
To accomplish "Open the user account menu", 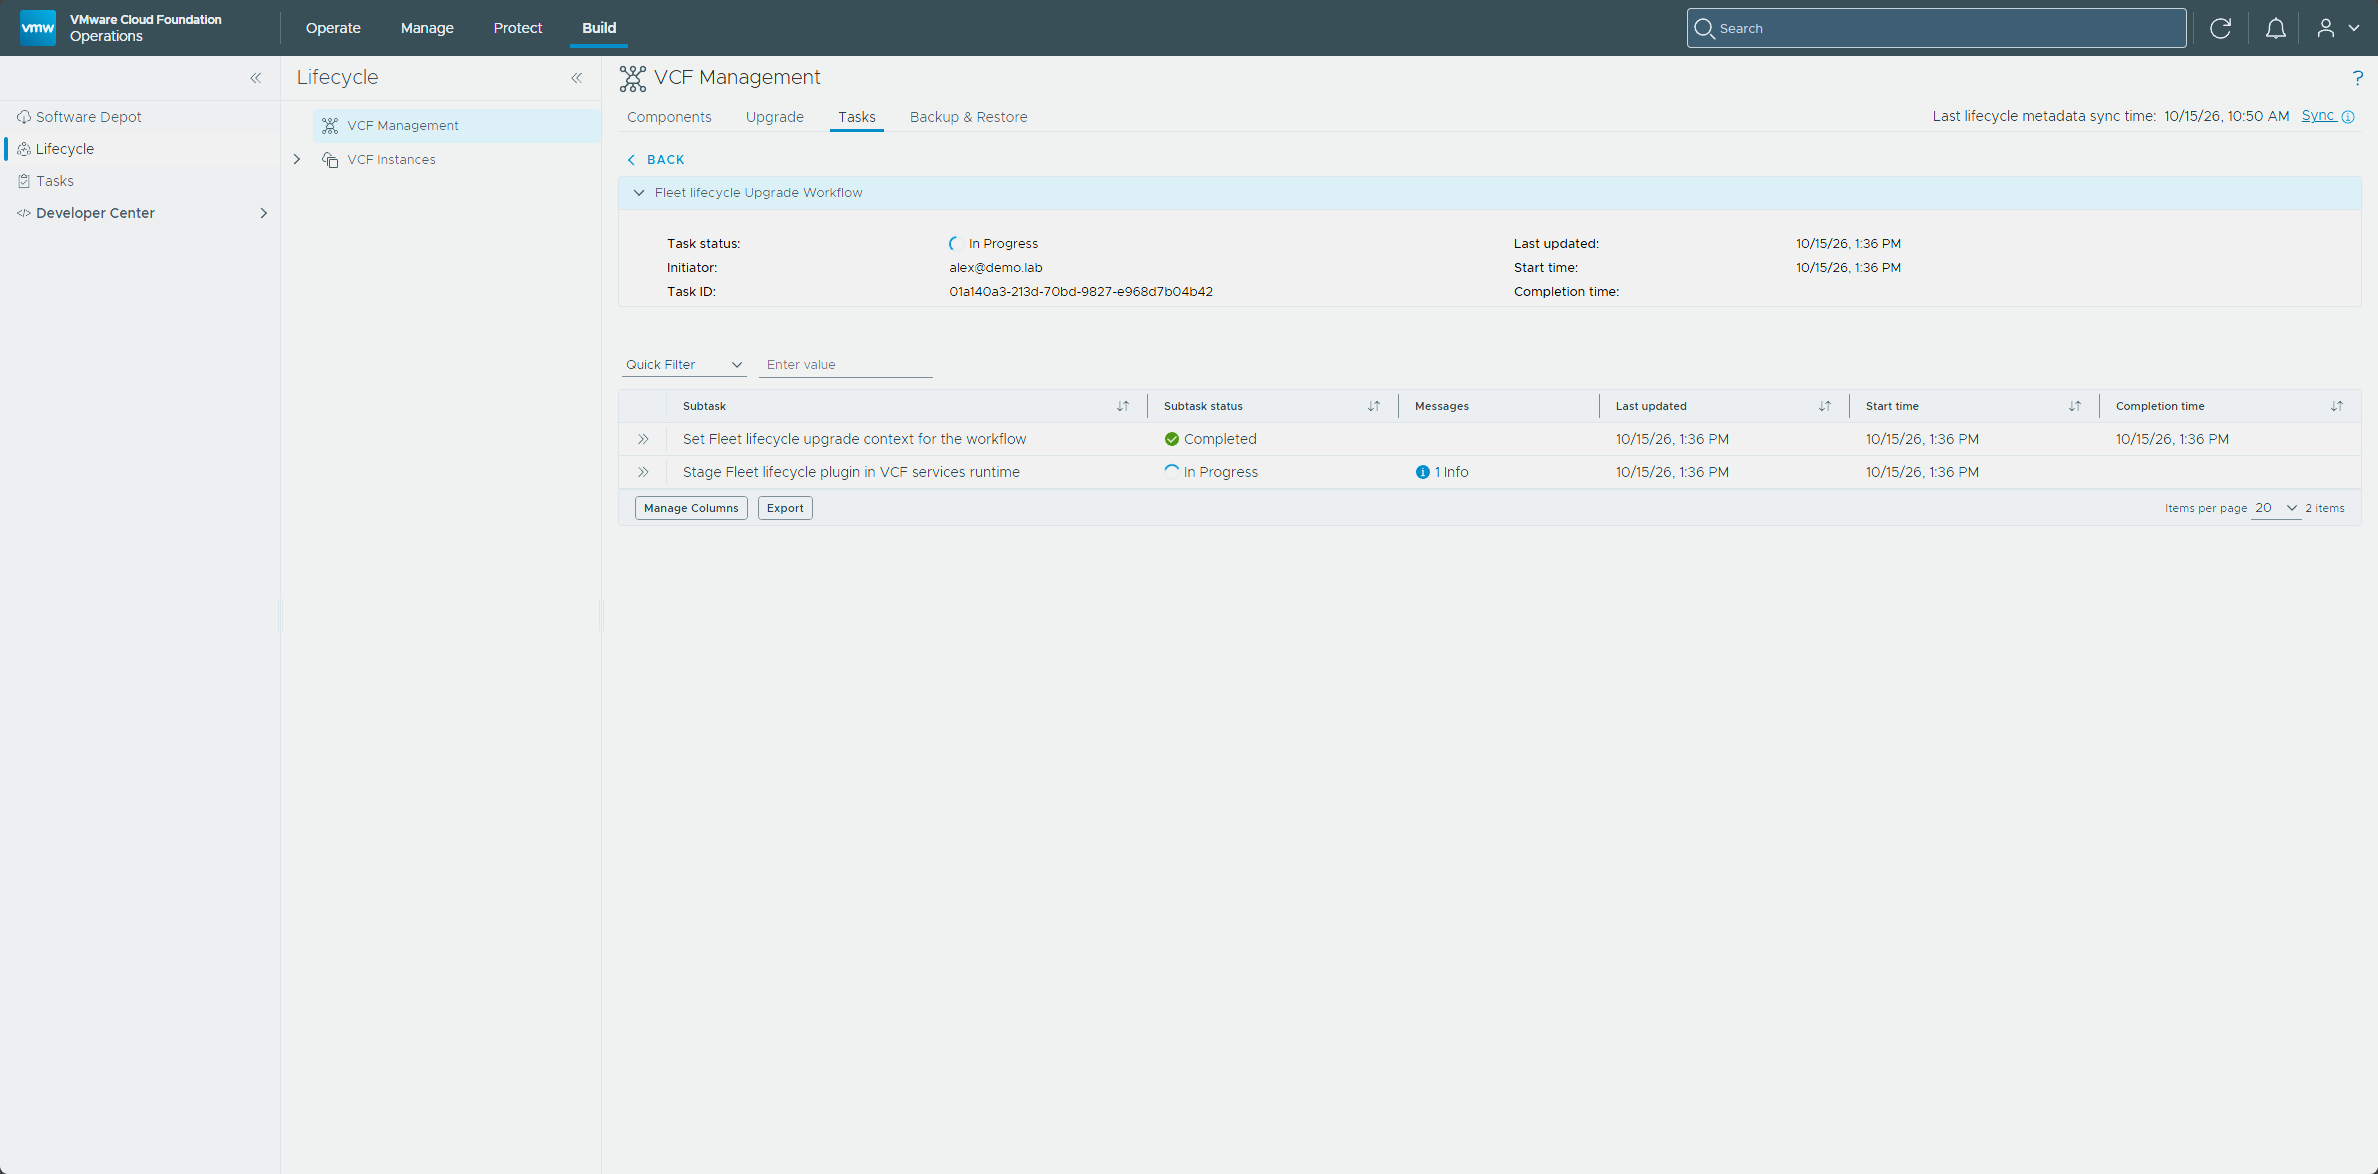I will [2338, 28].
